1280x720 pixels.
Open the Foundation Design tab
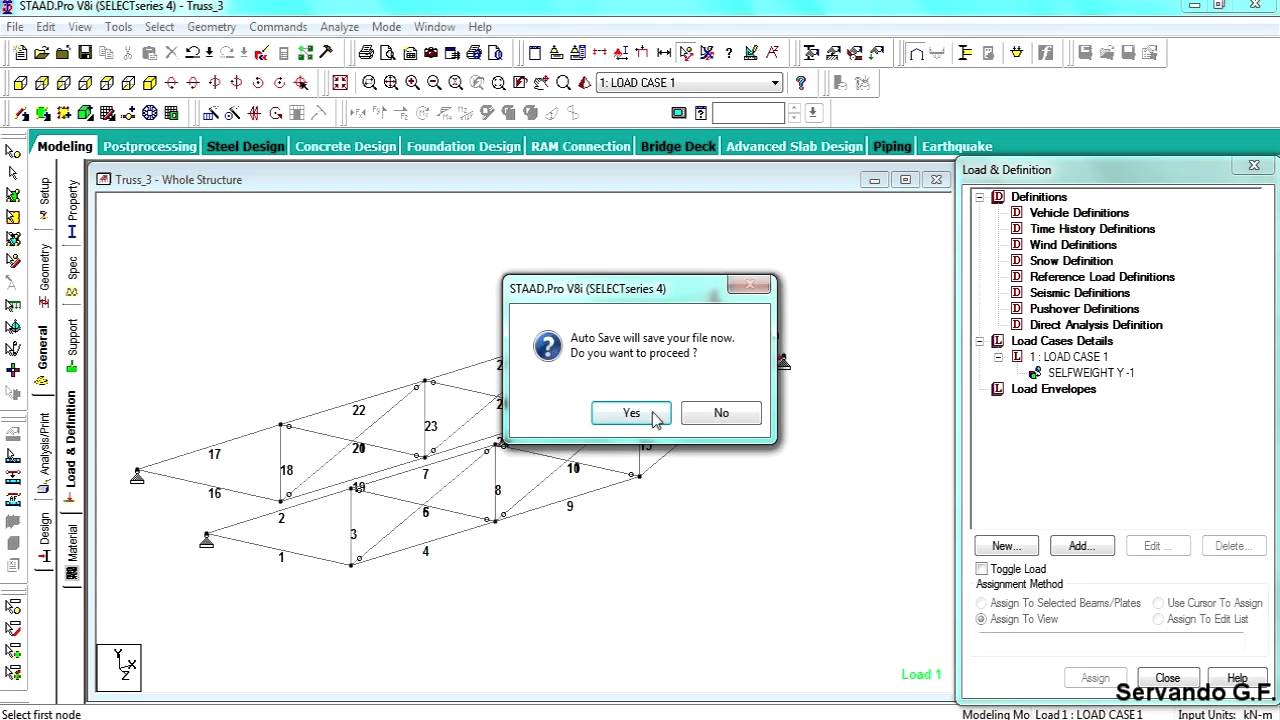point(463,146)
